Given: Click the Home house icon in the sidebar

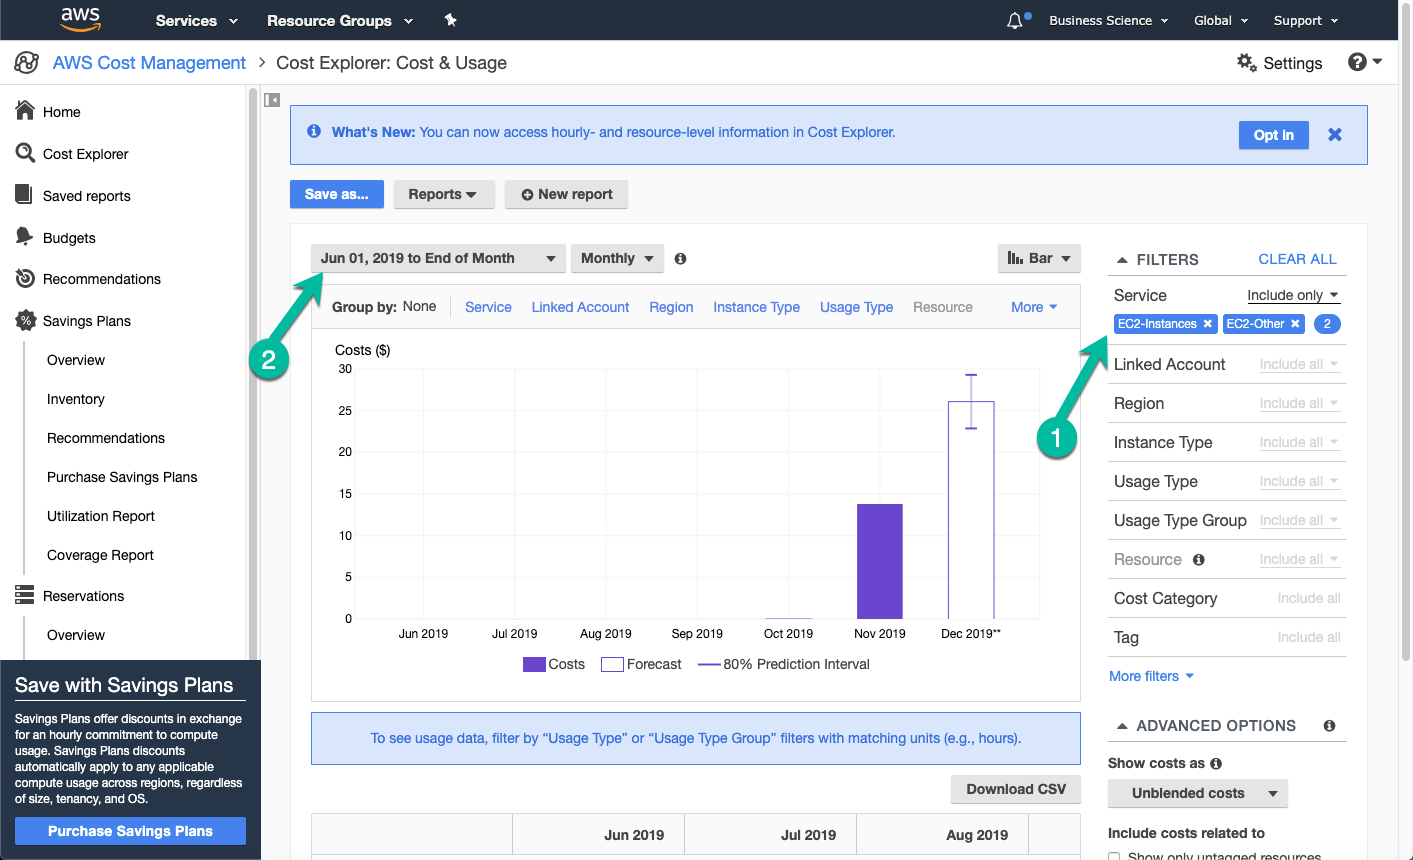Looking at the screenshot, I should (25, 111).
